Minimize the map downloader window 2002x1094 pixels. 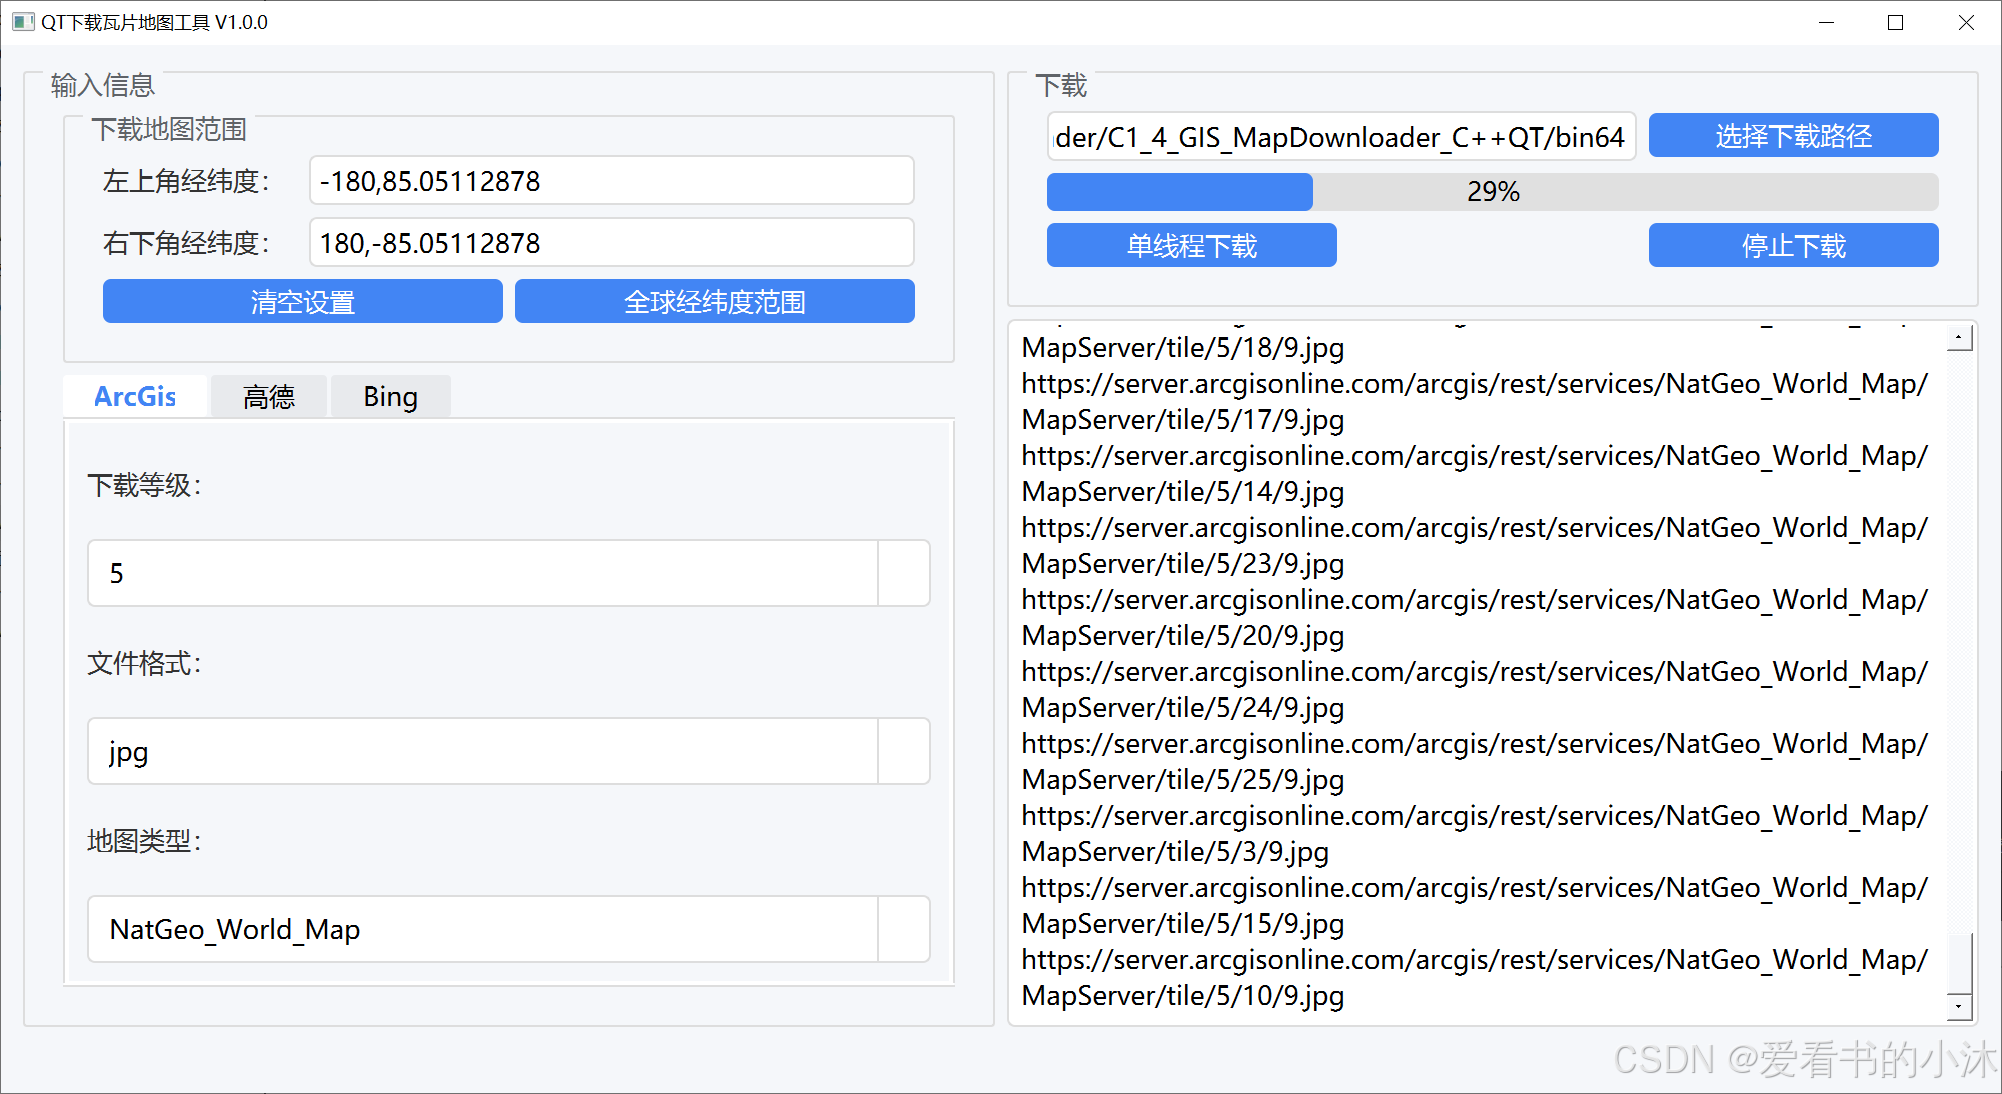tap(1826, 22)
